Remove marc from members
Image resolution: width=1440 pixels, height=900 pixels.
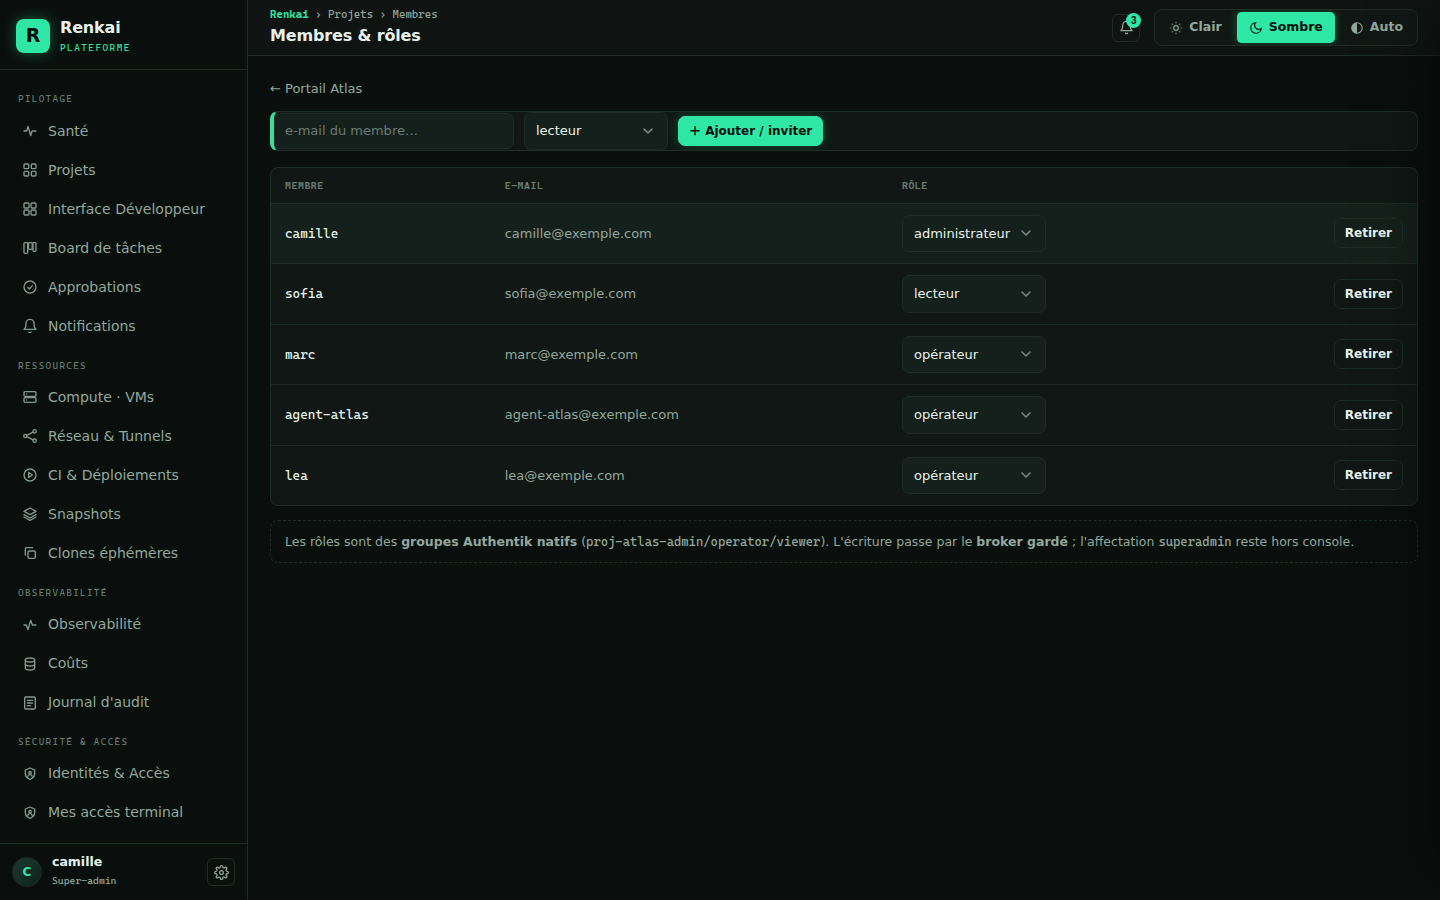point(1368,354)
